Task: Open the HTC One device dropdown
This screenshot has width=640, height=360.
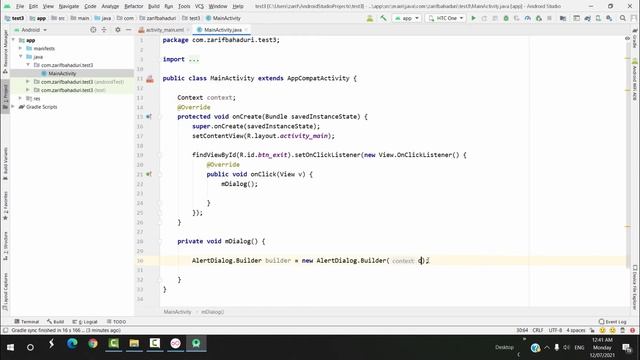Action: (446, 18)
